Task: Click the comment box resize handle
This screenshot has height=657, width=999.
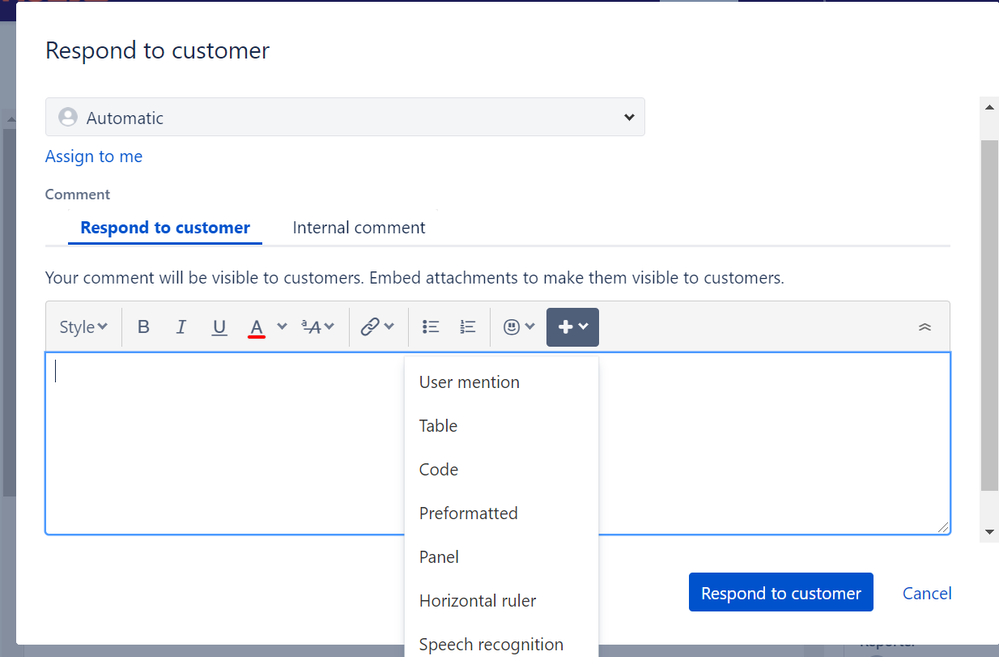Action: 943,527
